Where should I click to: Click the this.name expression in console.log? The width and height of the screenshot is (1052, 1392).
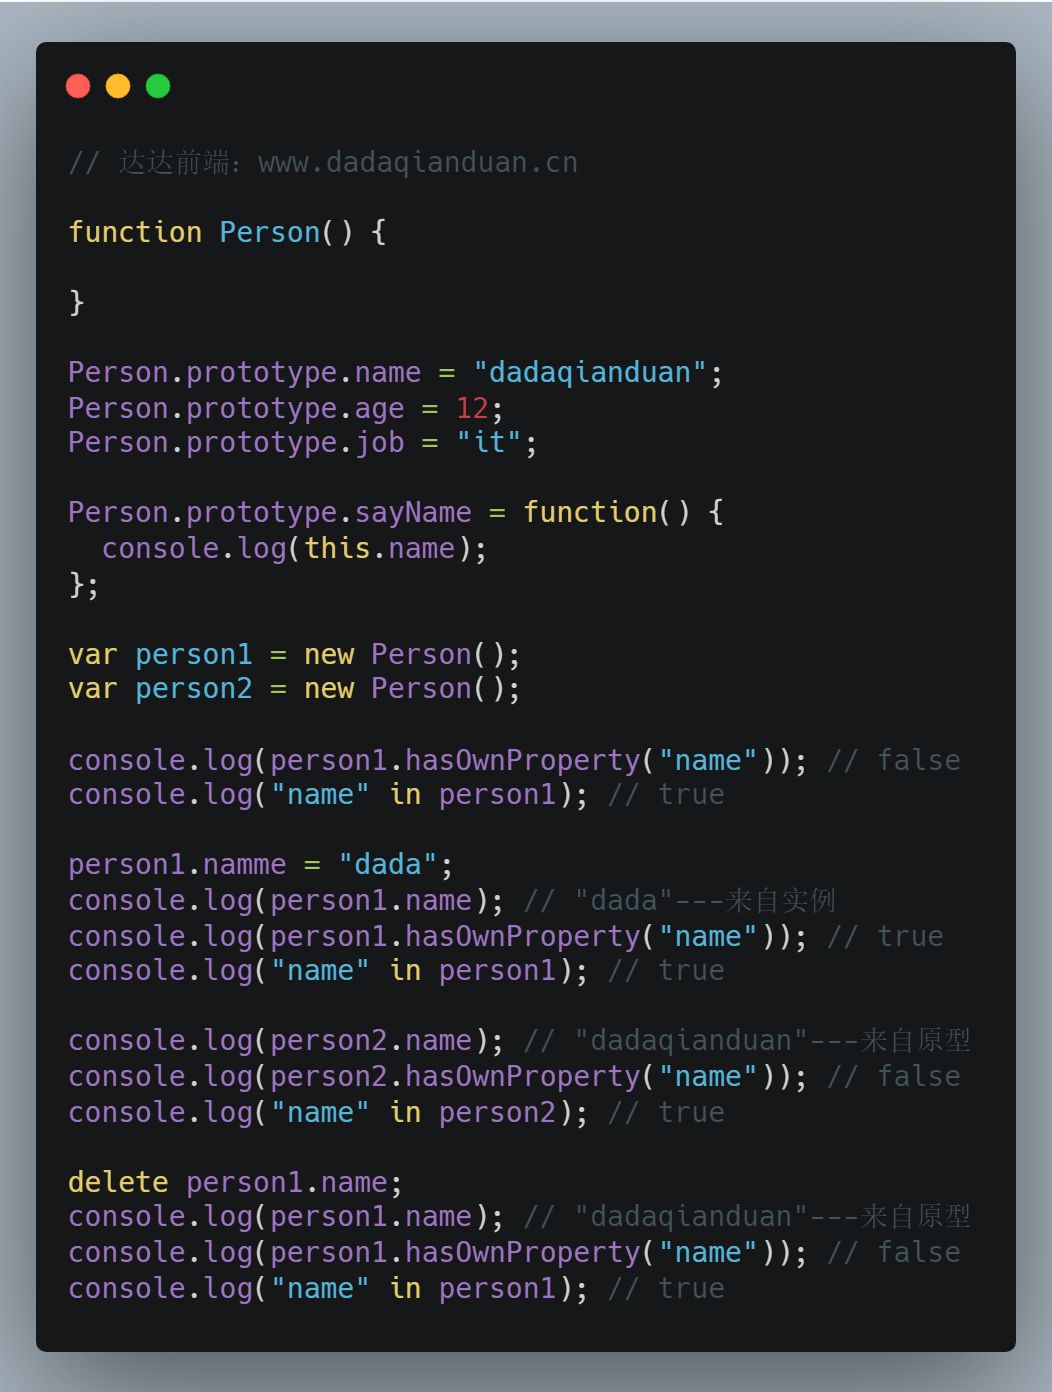click(x=379, y=548)
